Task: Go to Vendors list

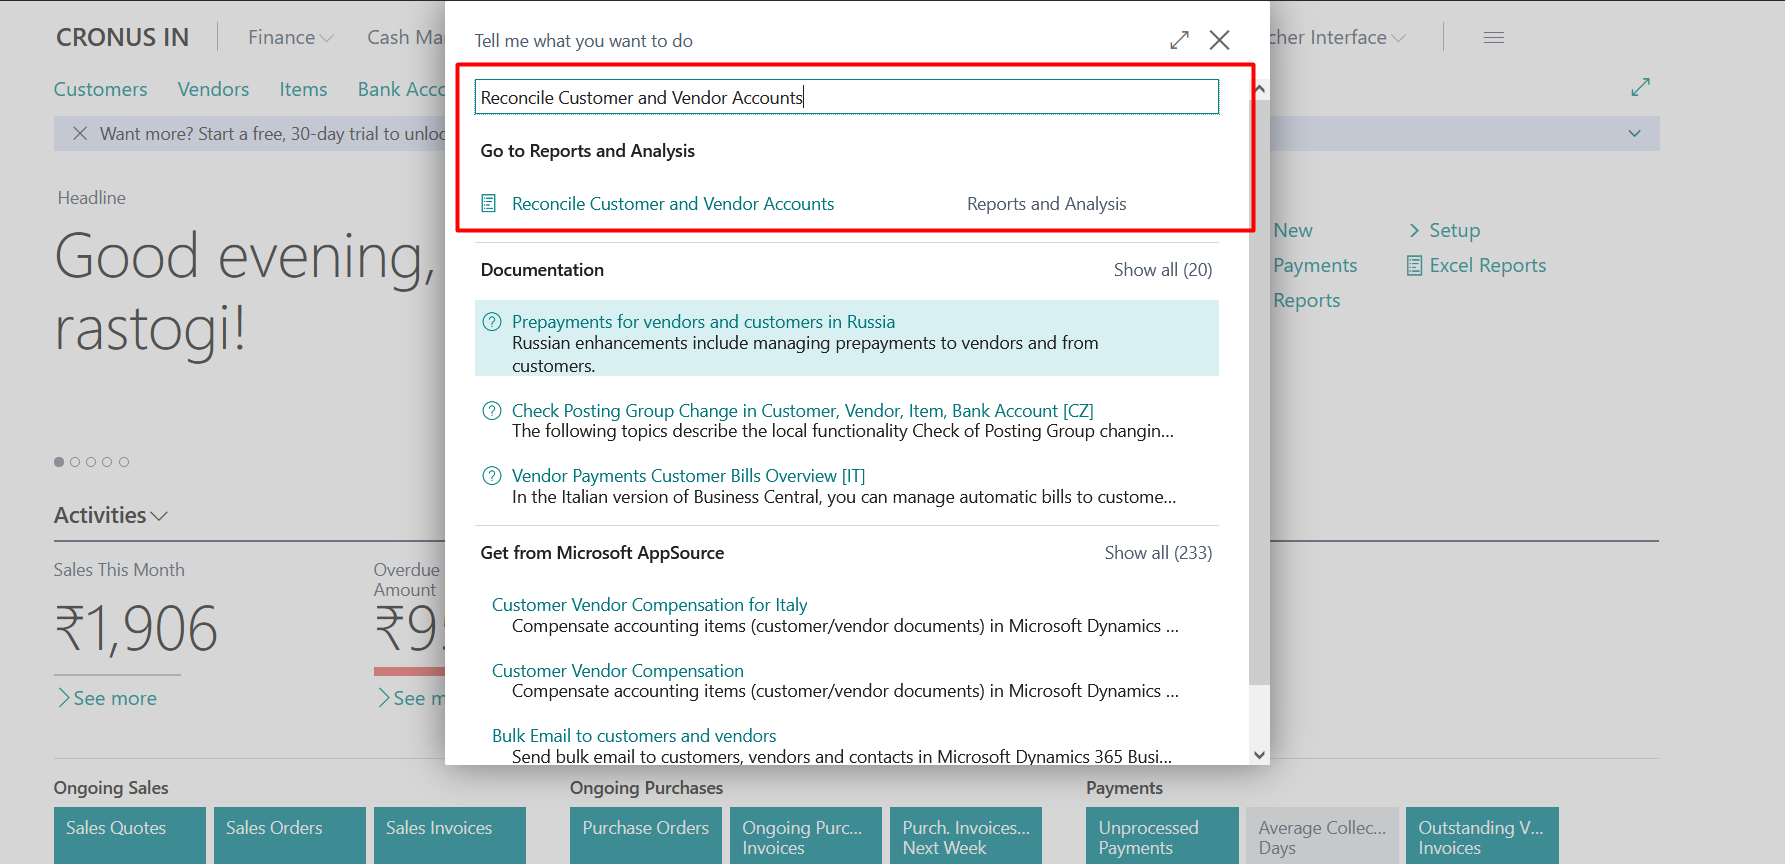Action: click(214, 90)
